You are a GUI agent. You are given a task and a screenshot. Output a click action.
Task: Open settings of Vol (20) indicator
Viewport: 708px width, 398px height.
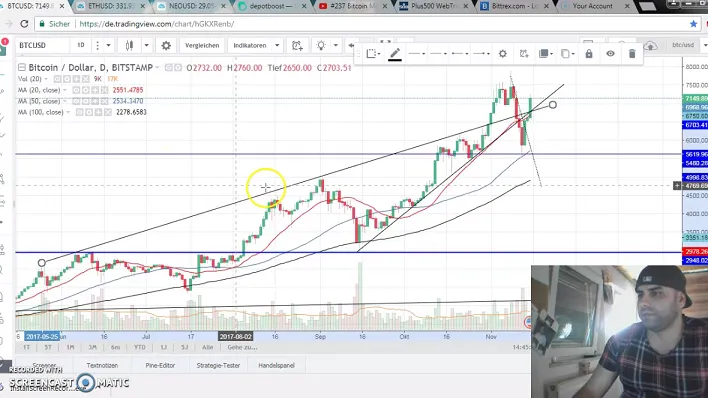(67, 79)
